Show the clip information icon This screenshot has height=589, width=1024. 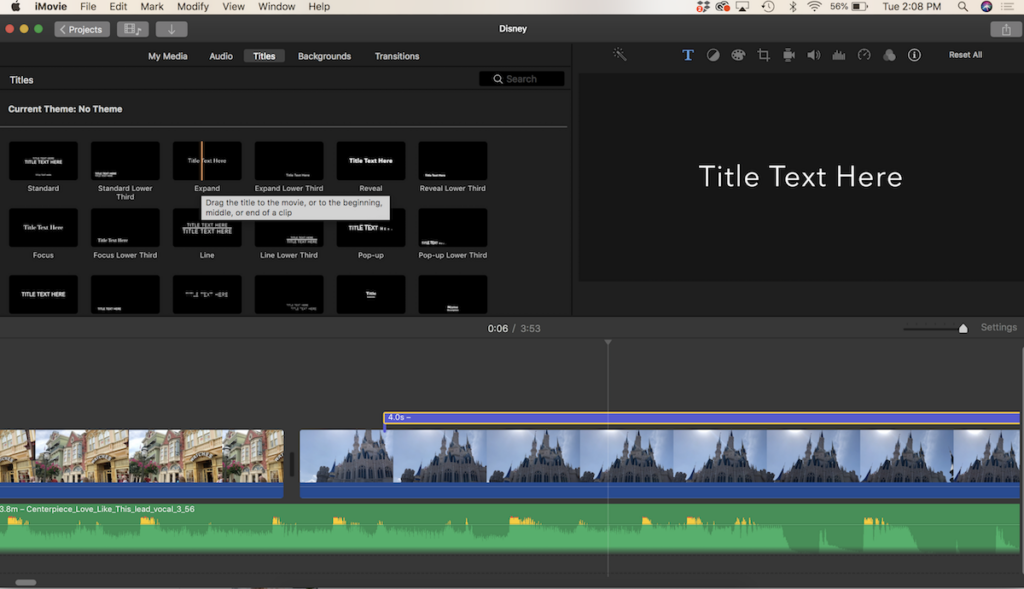(914, 55)
